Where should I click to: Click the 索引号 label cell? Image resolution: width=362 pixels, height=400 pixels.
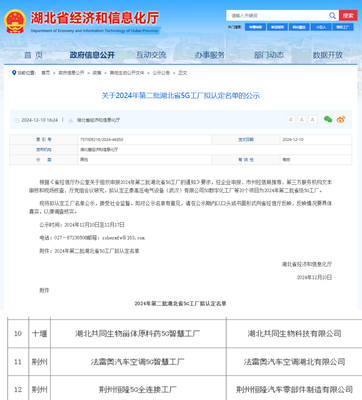click(44, 139)
